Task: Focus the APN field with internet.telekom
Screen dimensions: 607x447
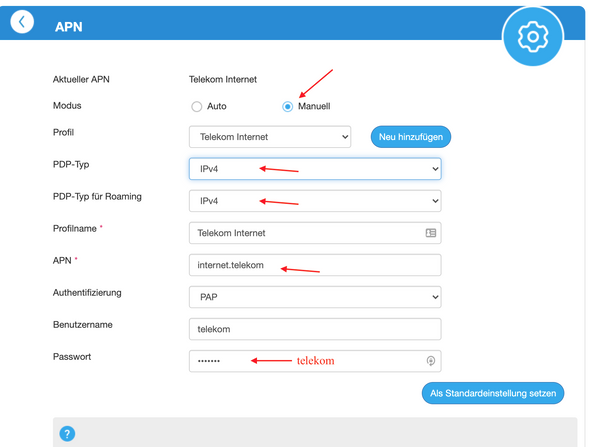Action: pos(315,265)
